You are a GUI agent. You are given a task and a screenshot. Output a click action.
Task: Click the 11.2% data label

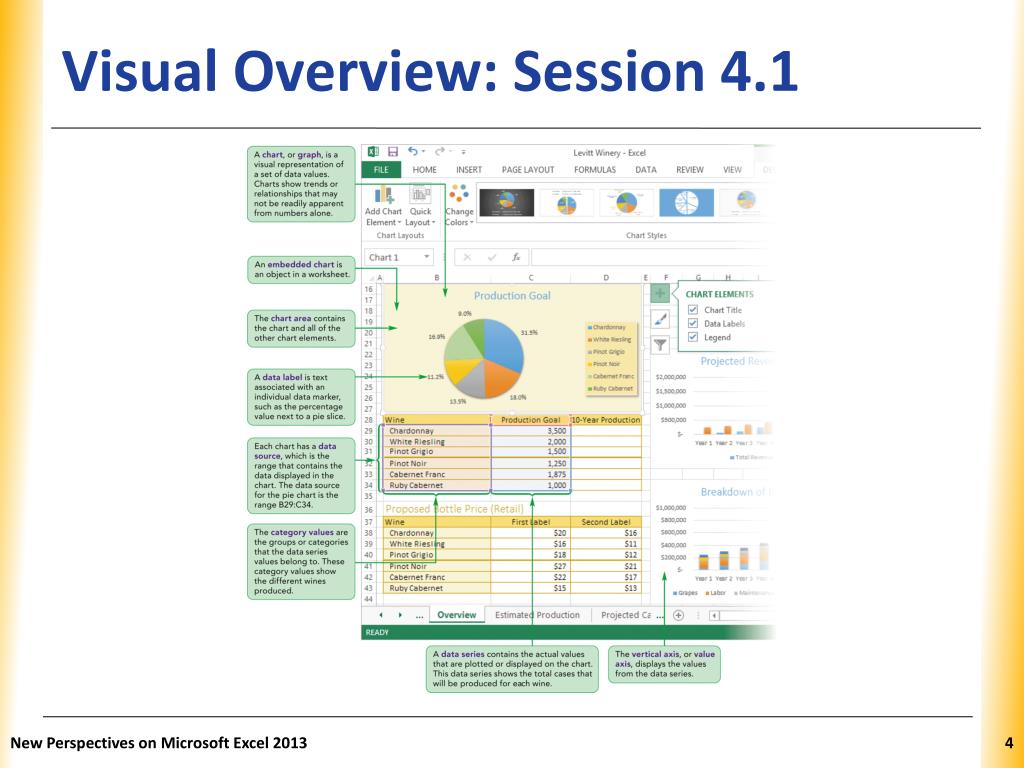[x=436, y=377]
